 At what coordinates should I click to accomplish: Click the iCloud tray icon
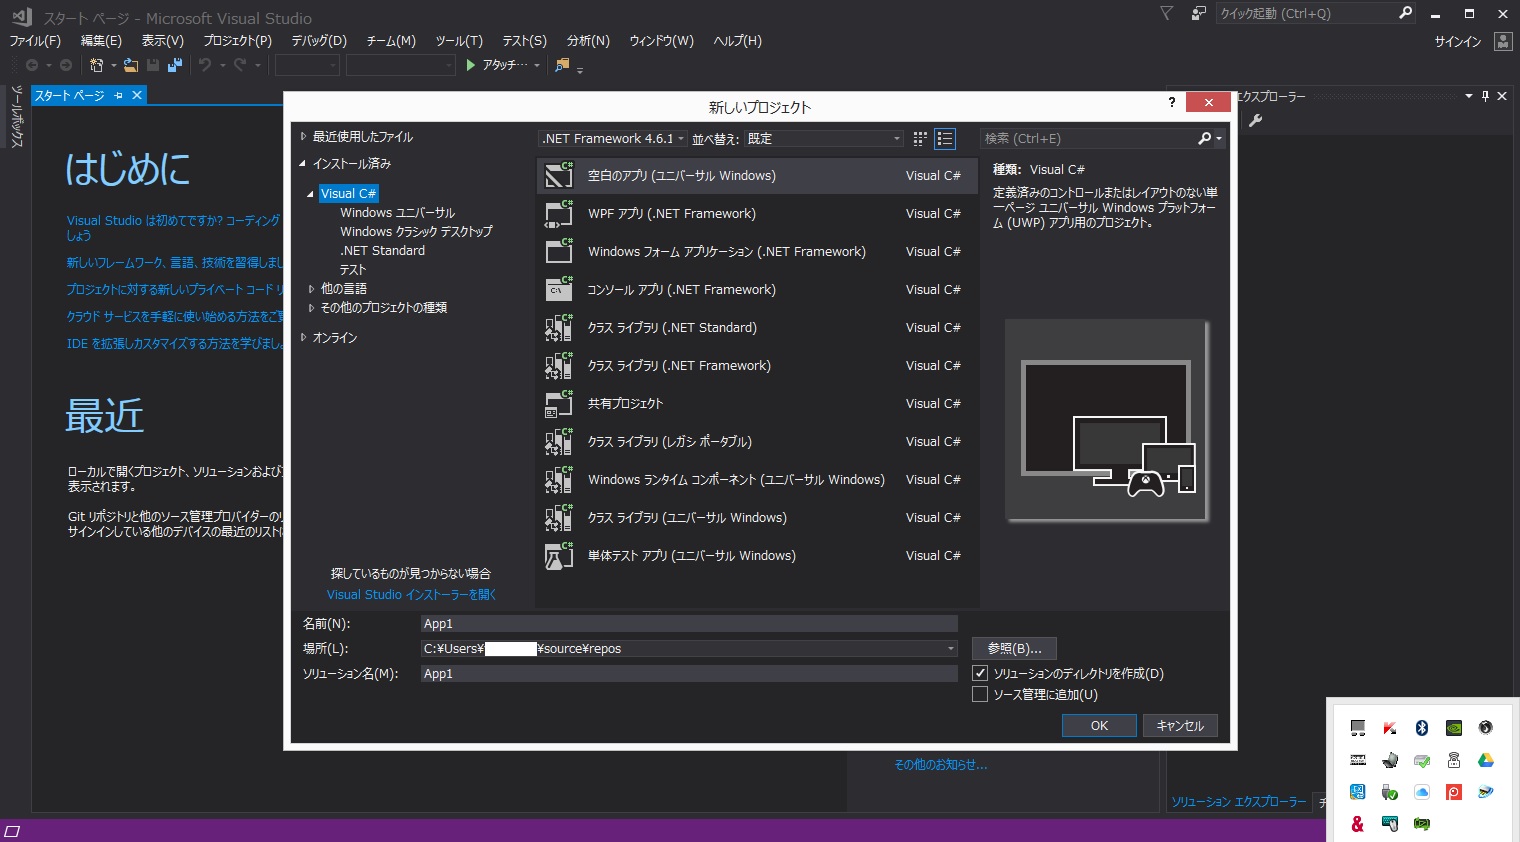click(1421, 792)
